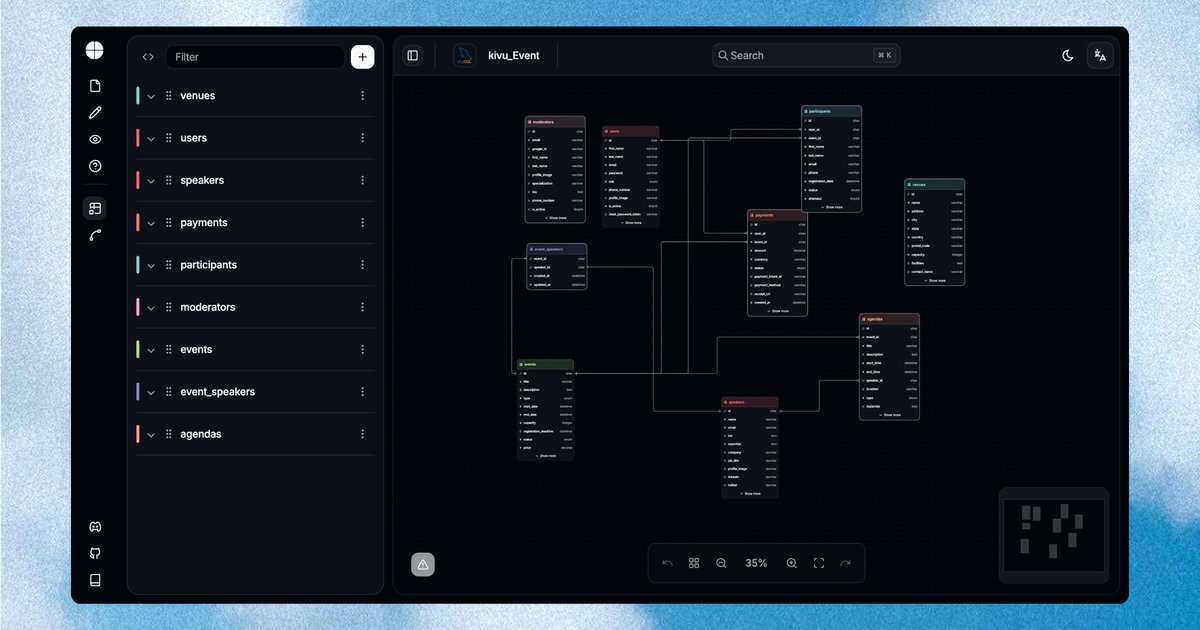
Task: Open options menu for speakers row
Action: pos(363,181)
